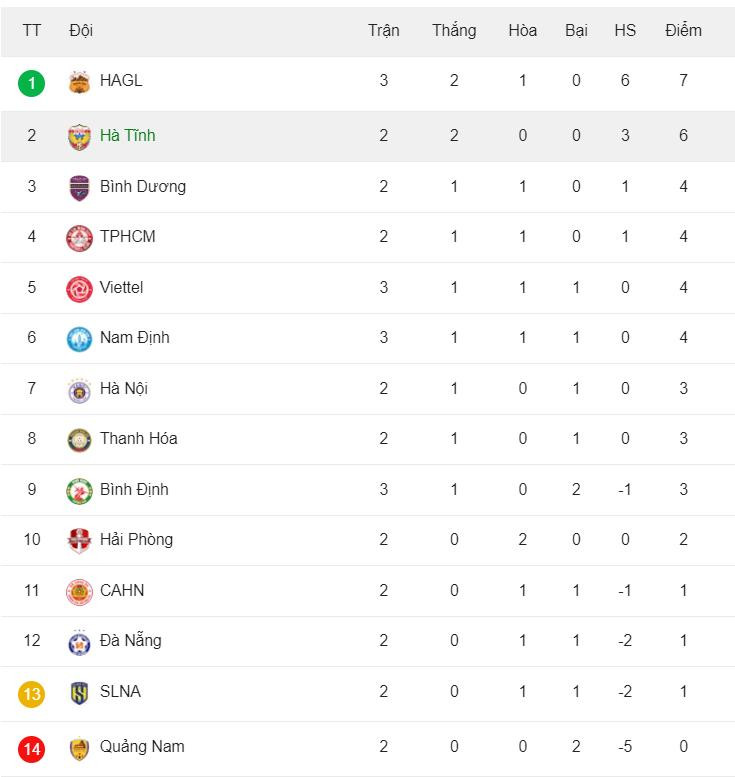Click the TPHCM club badge

[x=79, y=238]
